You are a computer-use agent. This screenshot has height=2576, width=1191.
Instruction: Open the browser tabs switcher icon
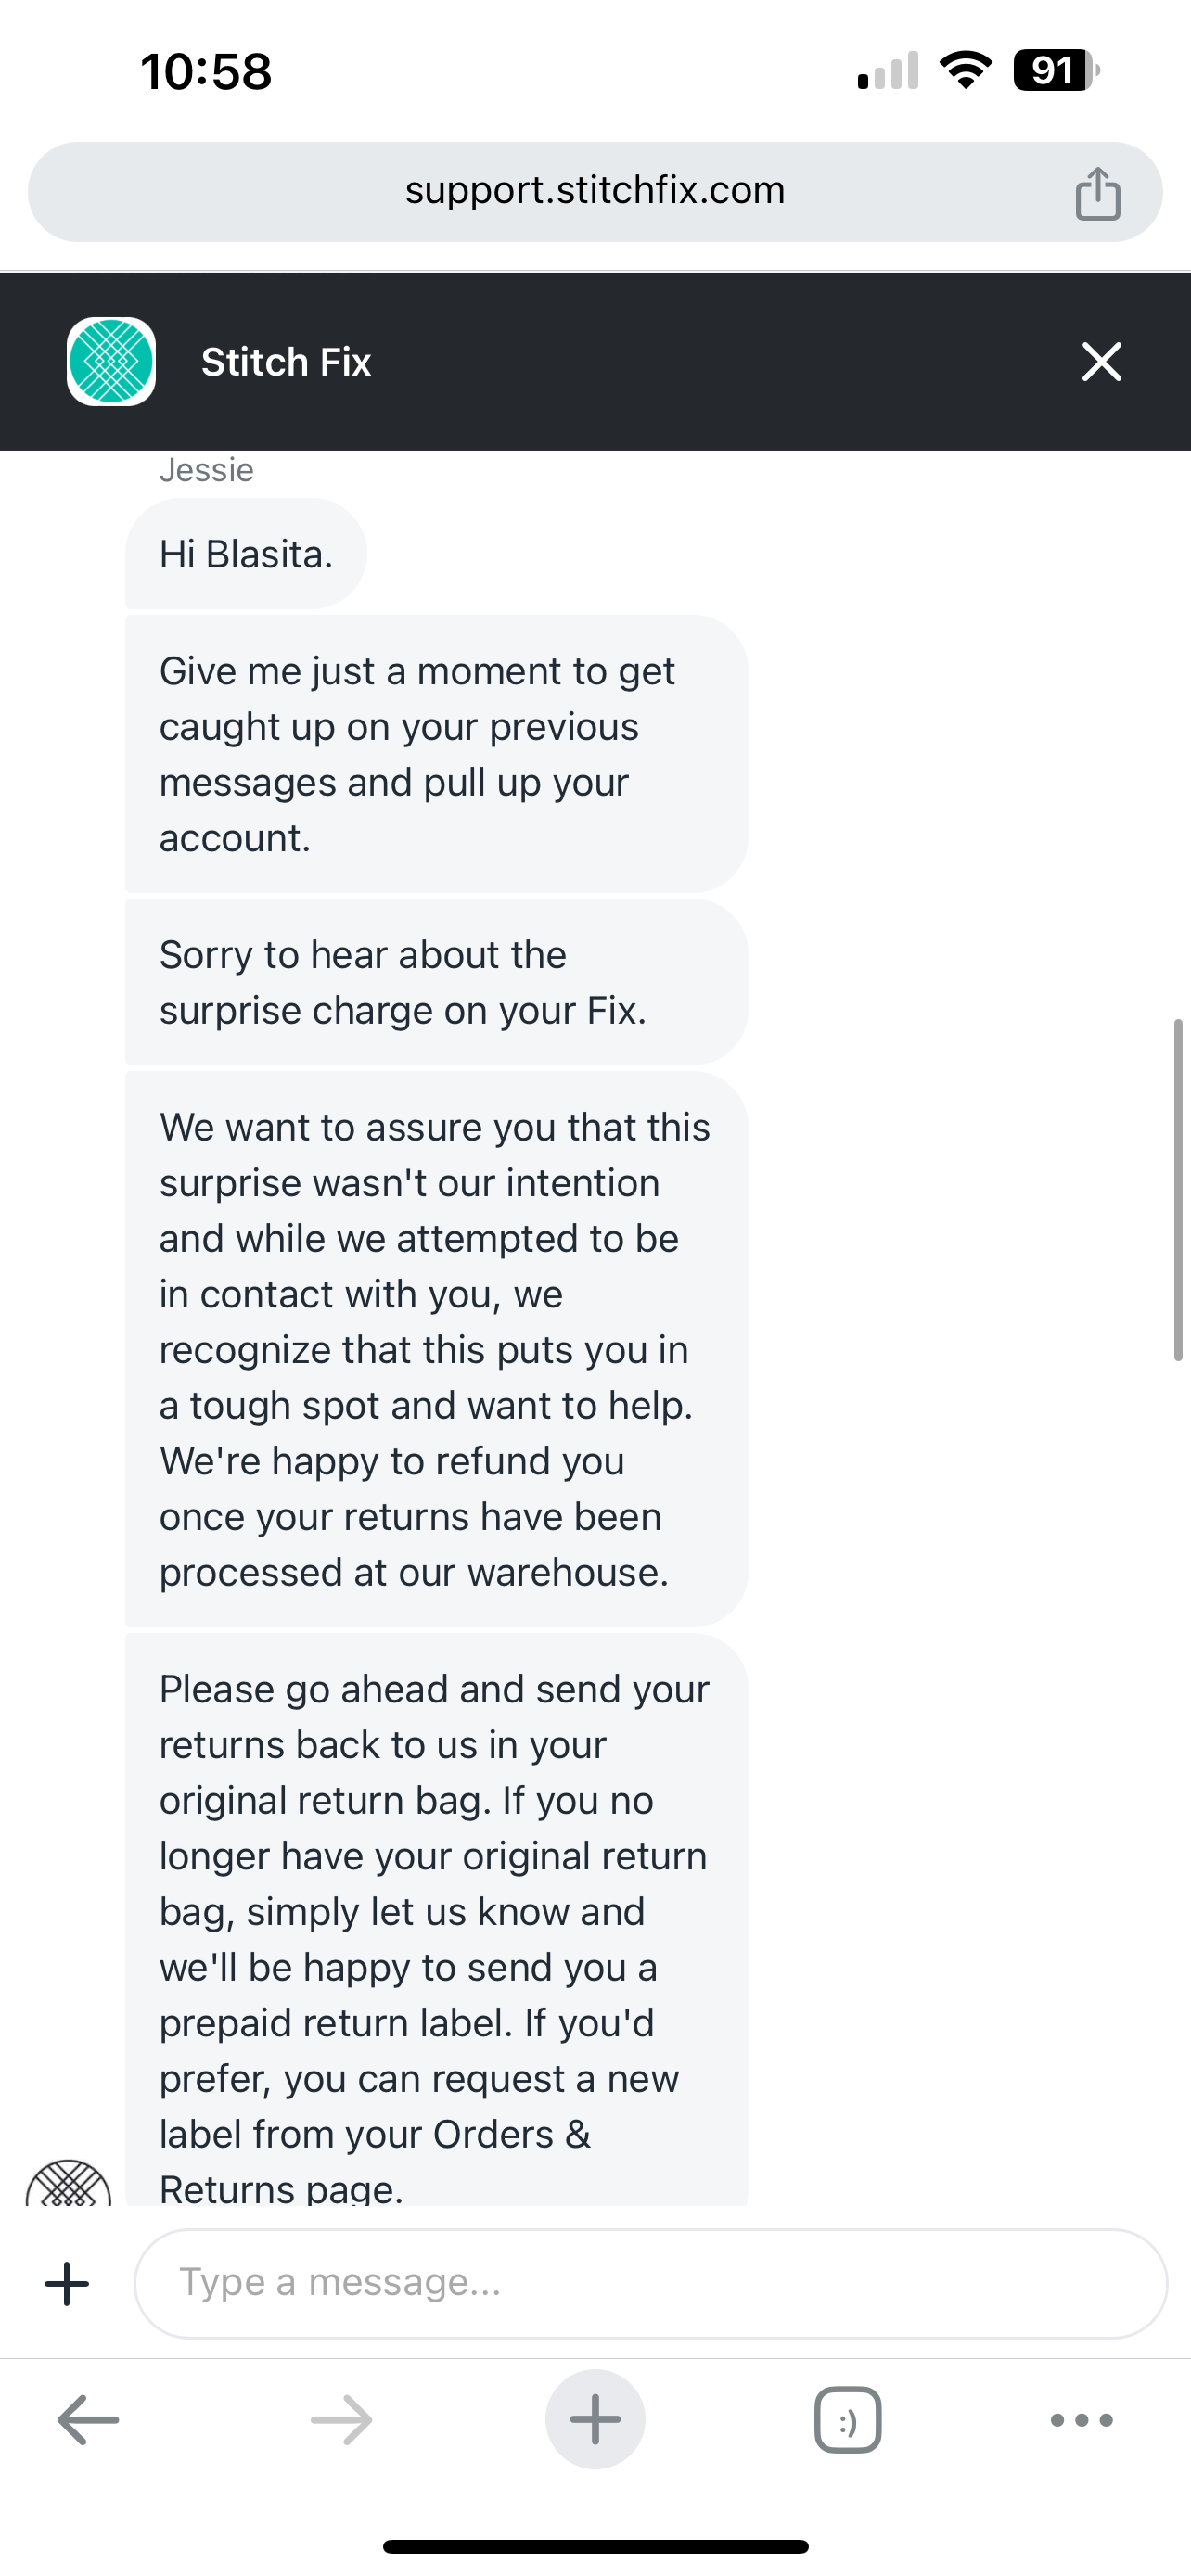coord(848,2420)
